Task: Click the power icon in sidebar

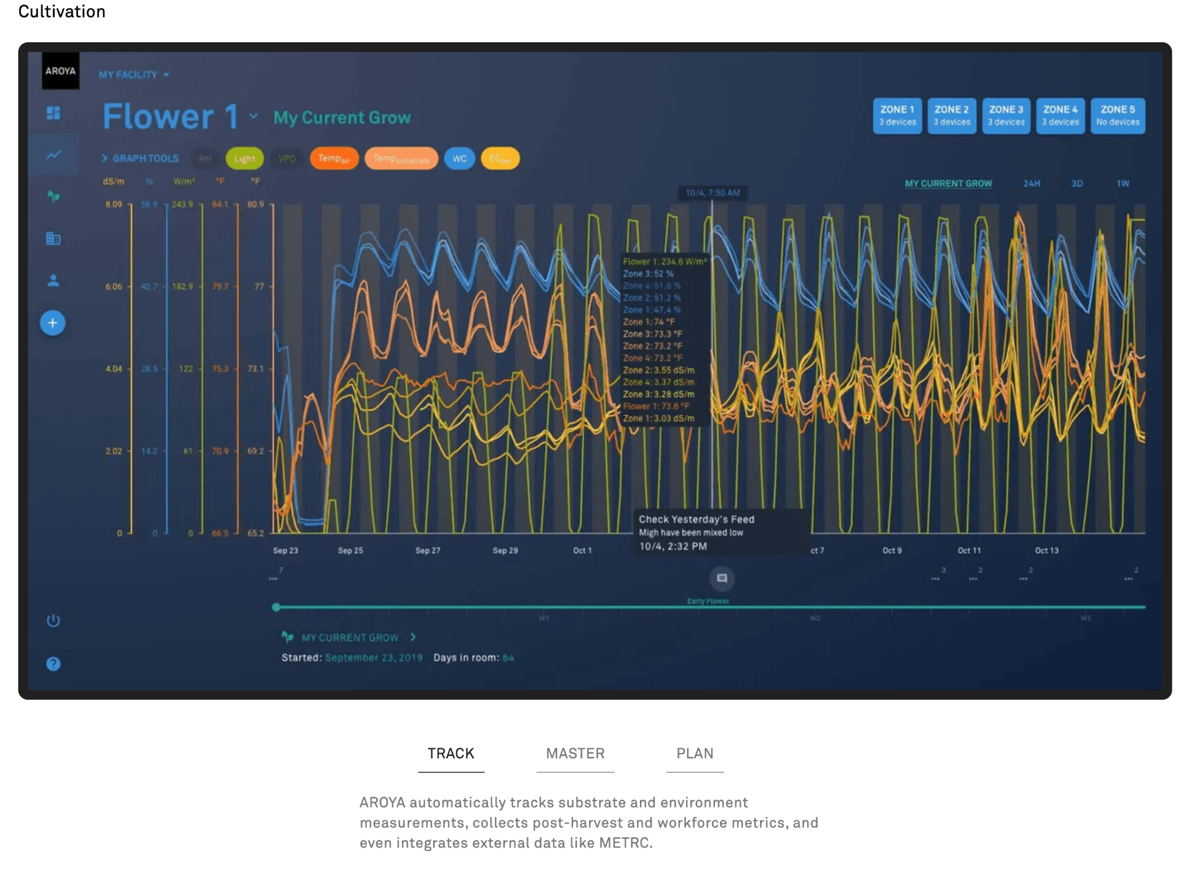Action: pyautogui.click(x=53, y=621)
